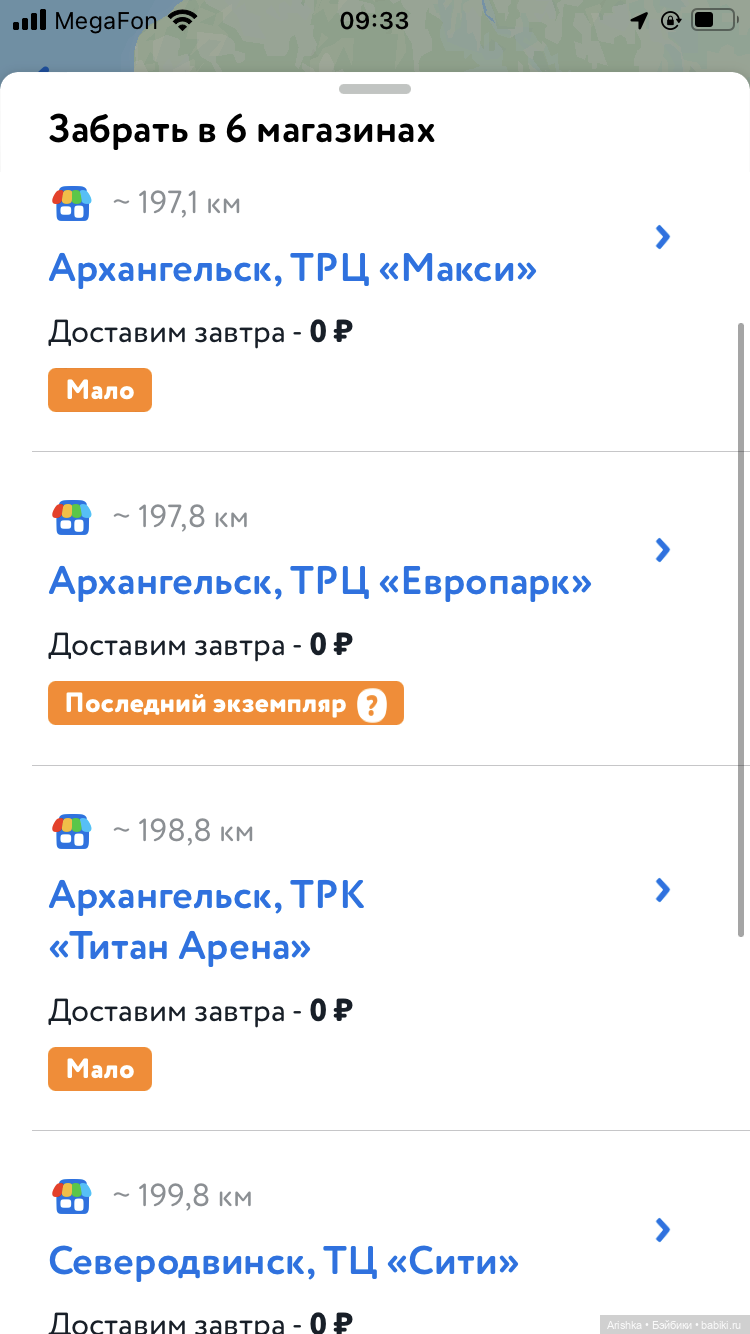
Task: Expand Северодвинск ТЦ «Сити» chevron
Action: 662,1230
